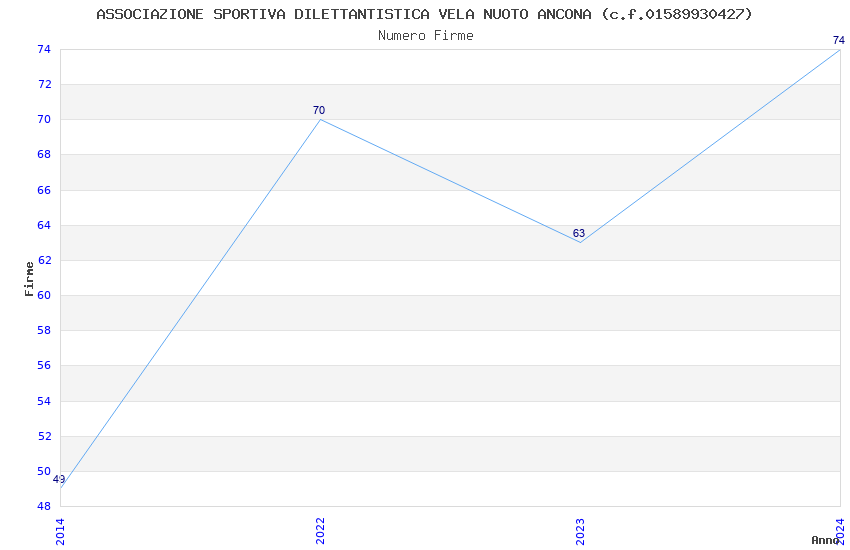This screenshot has width=850, height=550.
Task: Click the y-axis tick label 66
Action: click(x=44, y=190)
